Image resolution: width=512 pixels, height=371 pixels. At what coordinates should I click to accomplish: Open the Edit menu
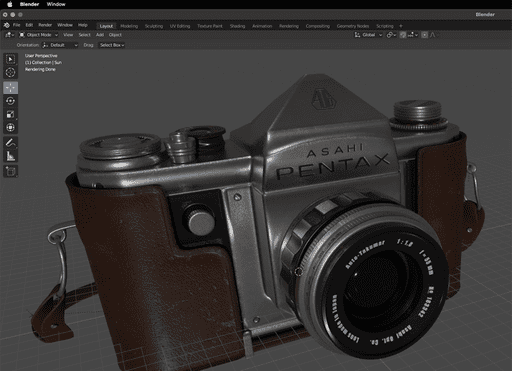point(29,25)
